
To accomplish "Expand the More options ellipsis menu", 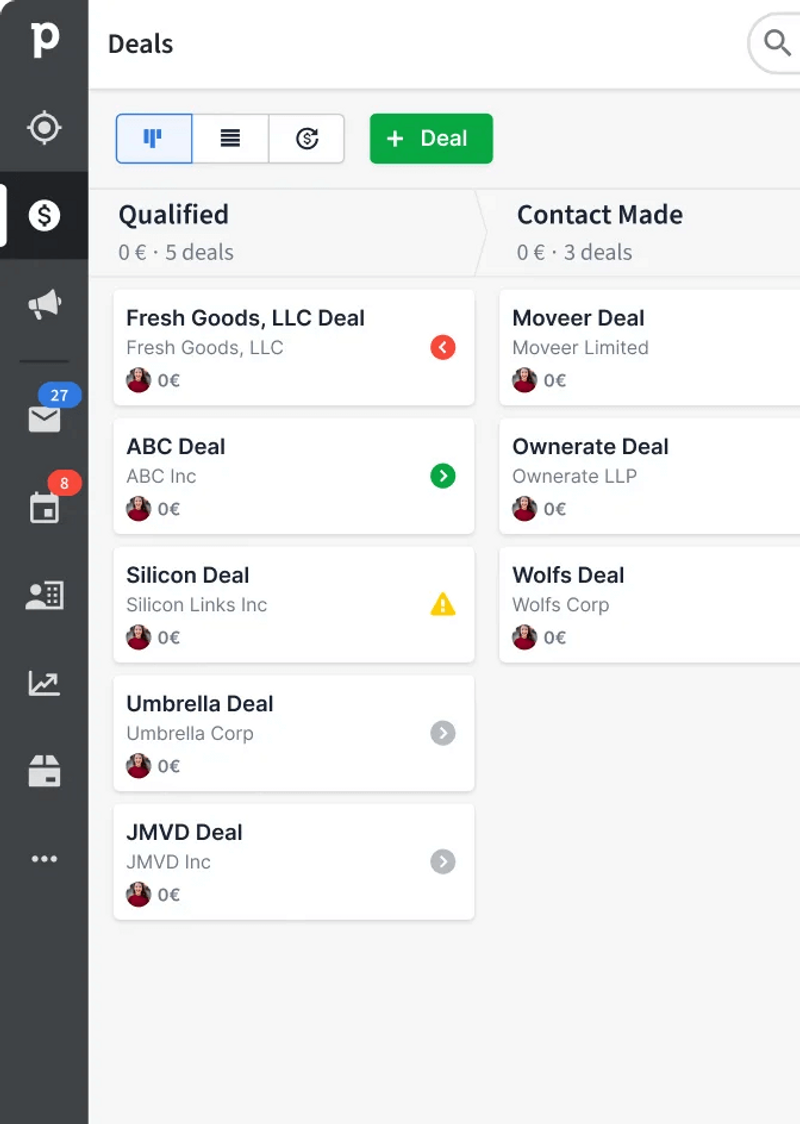I will coord(44,859).
